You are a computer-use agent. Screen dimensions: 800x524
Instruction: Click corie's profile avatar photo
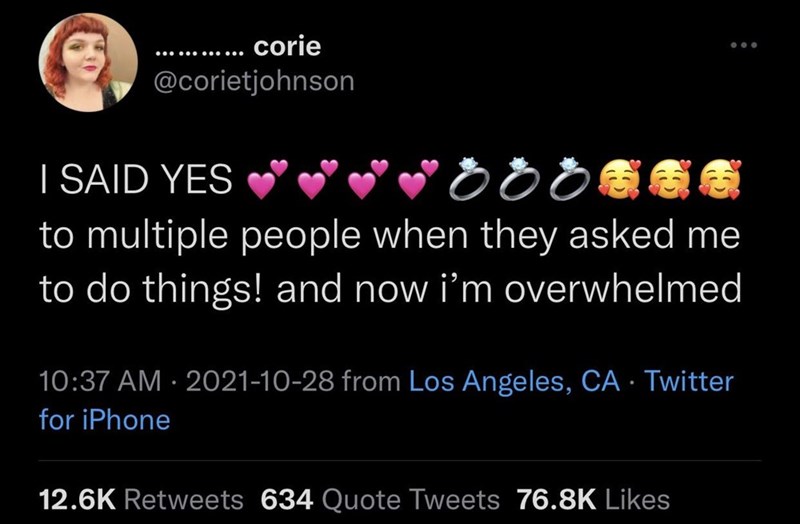point(89,62)
